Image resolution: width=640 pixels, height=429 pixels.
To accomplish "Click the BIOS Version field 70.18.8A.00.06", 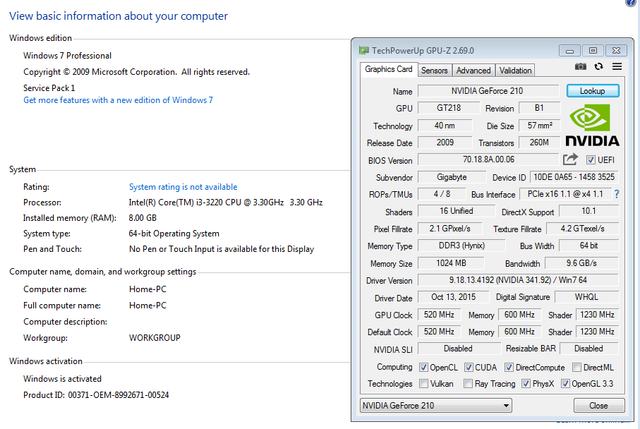I will click(x=488, y=160).
